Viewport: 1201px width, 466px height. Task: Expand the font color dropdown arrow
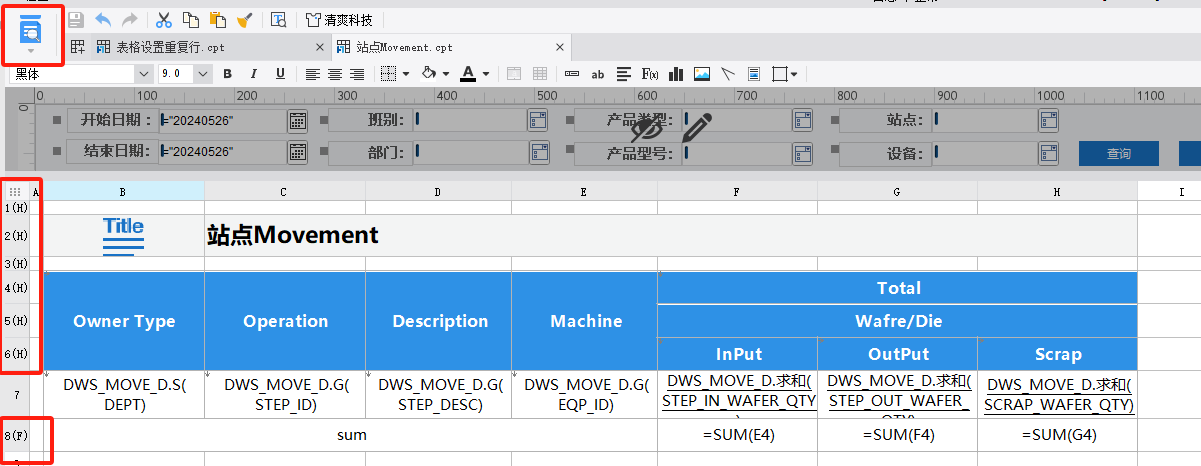(x=486, y=73)
